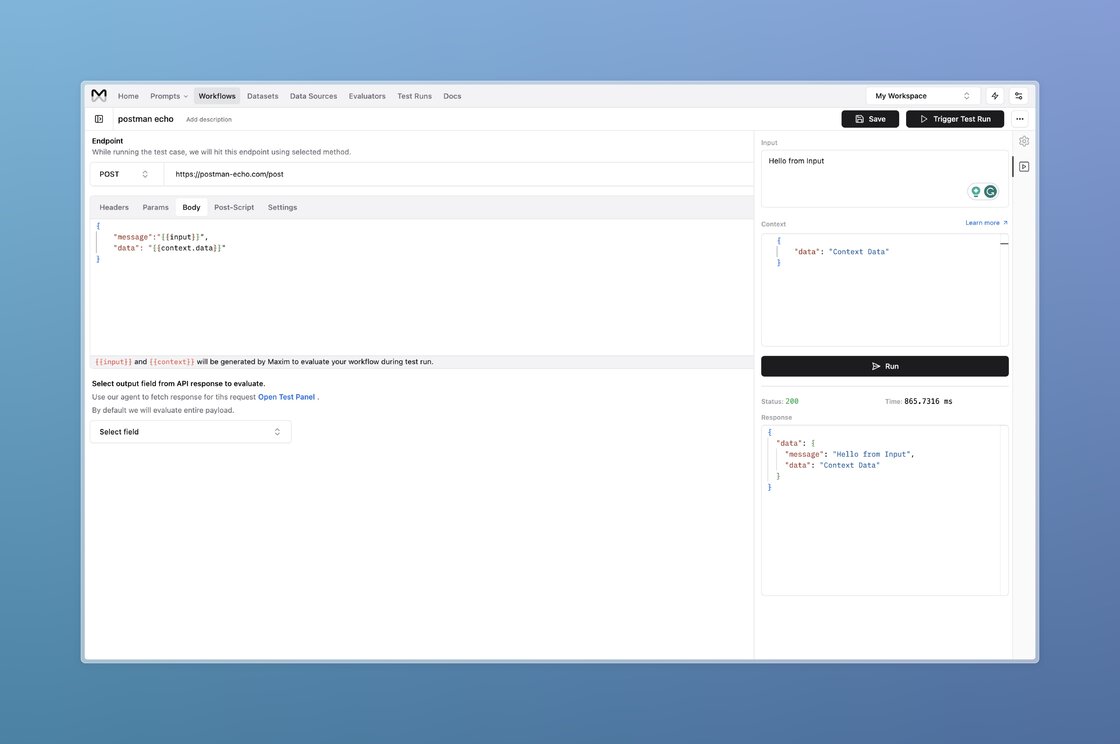The image size is (1120, 744).
Task: Go to Test Runs
Action: [414, 96]
